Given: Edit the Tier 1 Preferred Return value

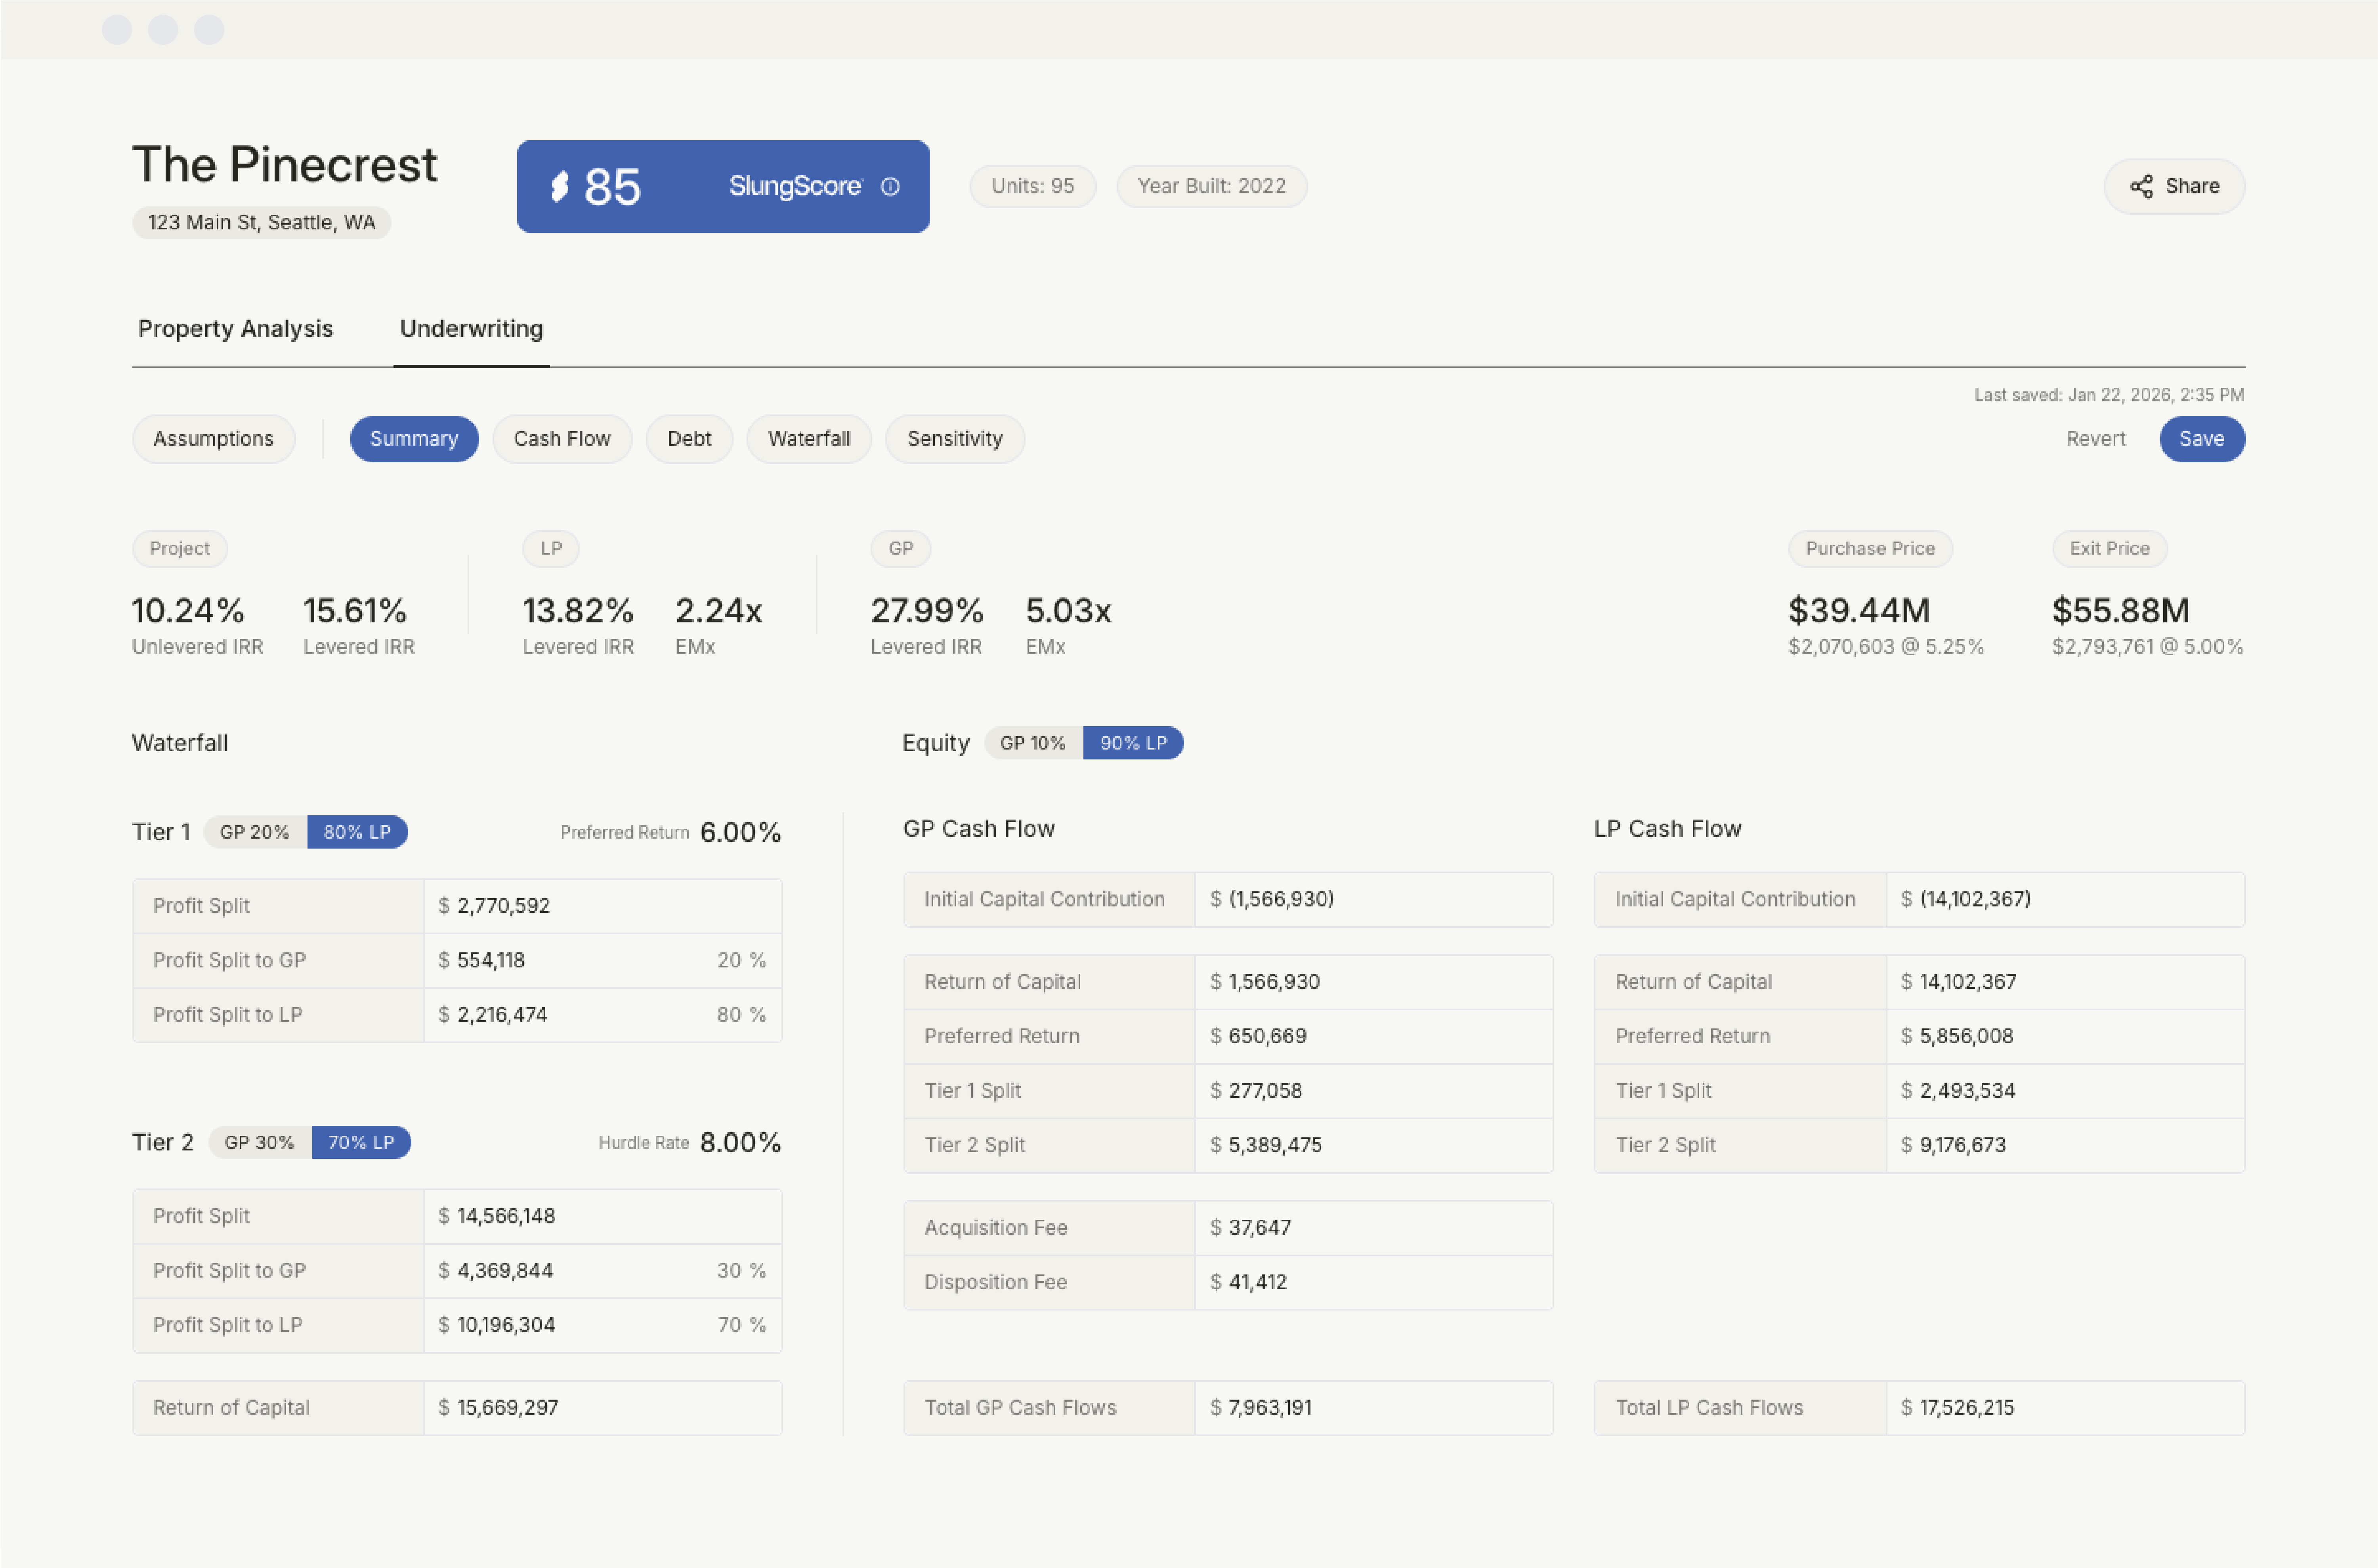Looking at the screenshot, I should (x=739, y=831).
